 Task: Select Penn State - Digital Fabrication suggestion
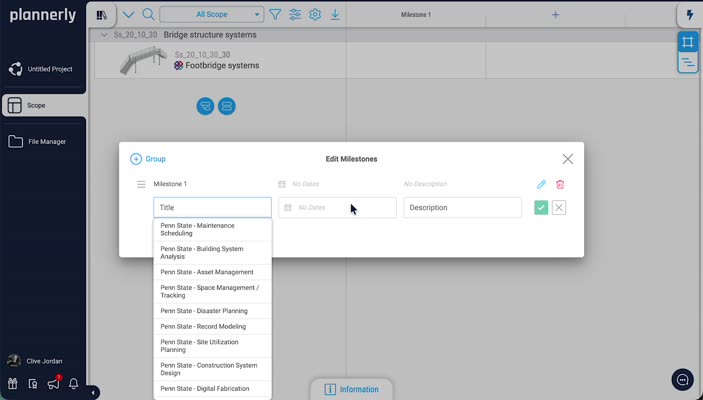coord(213,389)
